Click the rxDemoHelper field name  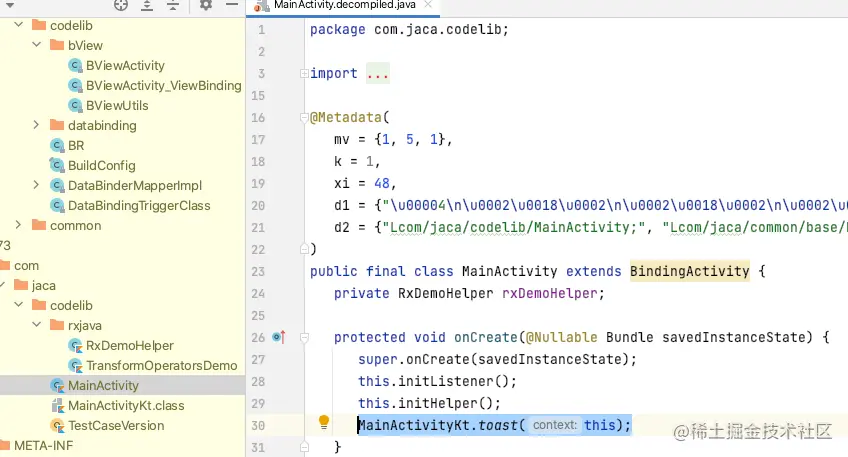(x=549, y=293)
